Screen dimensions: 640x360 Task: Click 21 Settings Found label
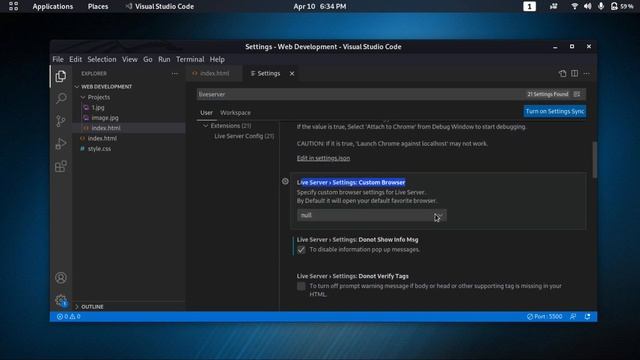[548, 94]
